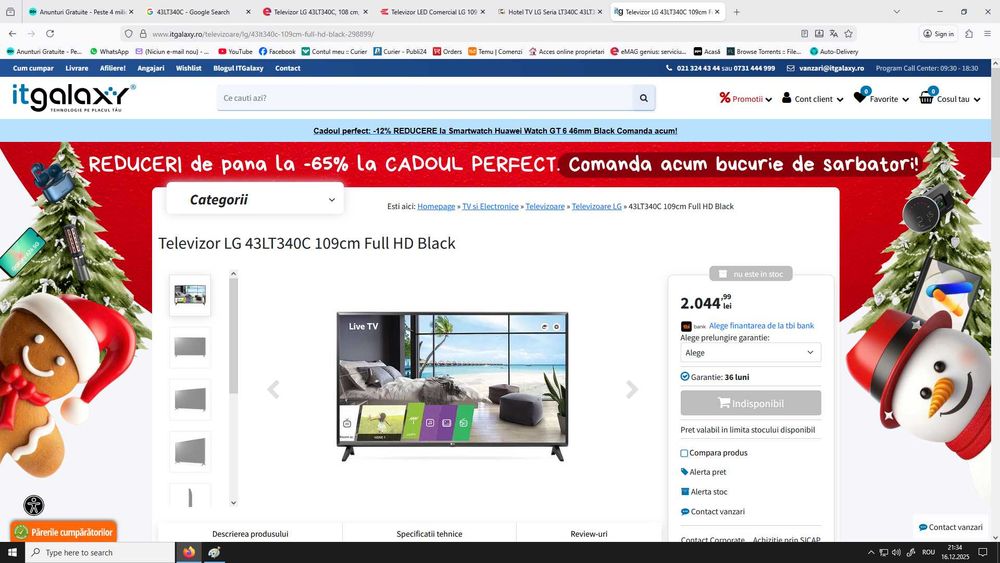
Task: Open the Alege prelungire garantie dropdown
Action: pos(751,353)
